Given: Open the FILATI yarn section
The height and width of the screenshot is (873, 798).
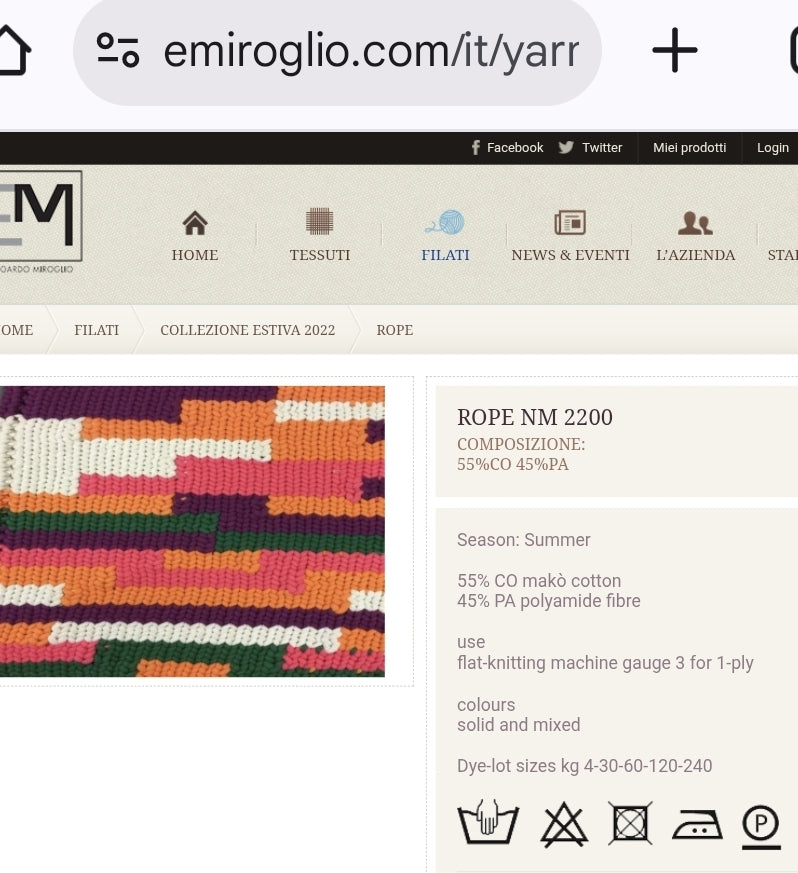Looking at the screenshot, I should coord(445,236).
